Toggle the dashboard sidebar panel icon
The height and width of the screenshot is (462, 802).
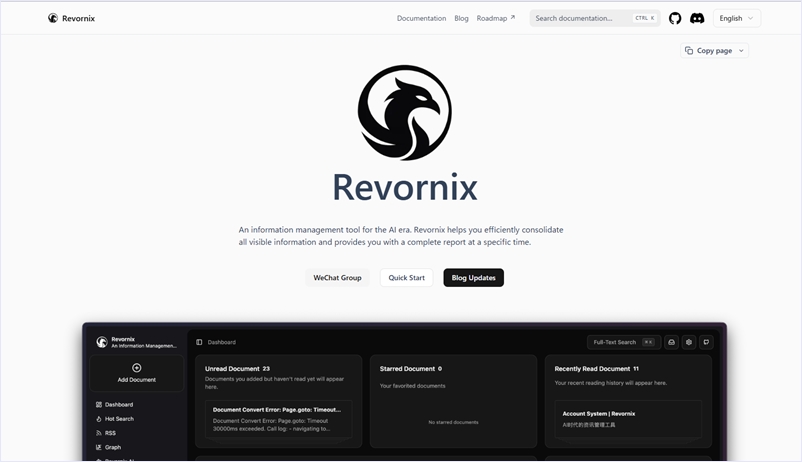pyautogui.click(x=199, y=342)
